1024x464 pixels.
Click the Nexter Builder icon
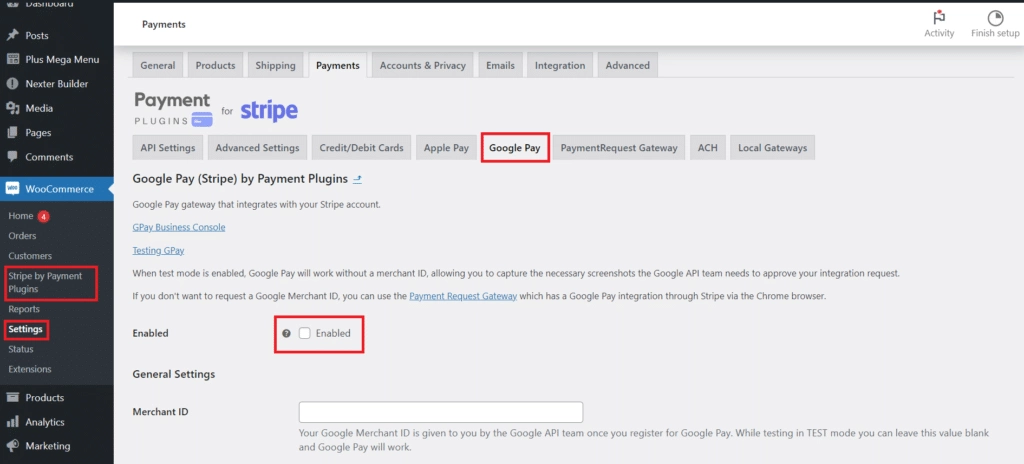pyautogui.click(x=12, y=84)
